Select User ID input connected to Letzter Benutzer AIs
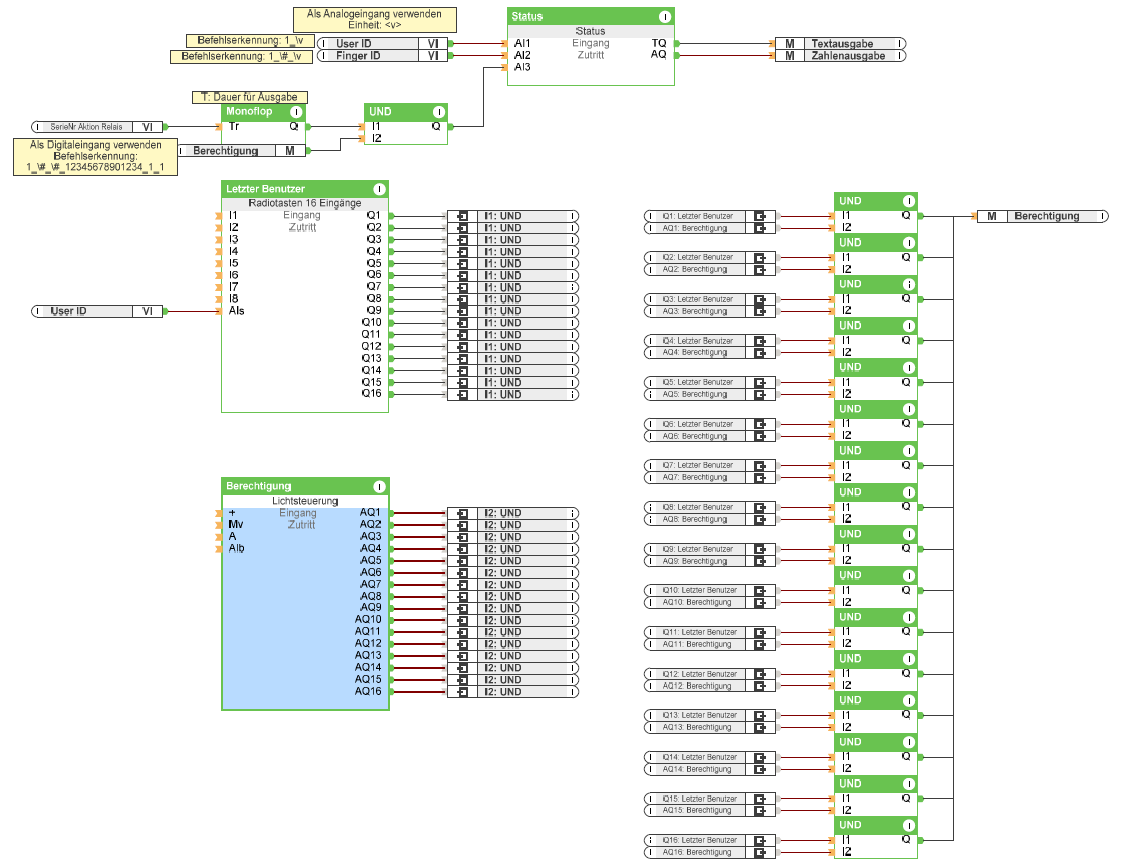This screenshot has width=1124, height=864. [97, 311]
